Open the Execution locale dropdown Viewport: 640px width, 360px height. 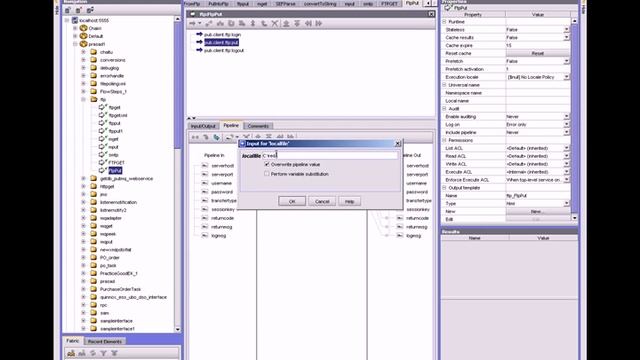(x=566, y=77)
